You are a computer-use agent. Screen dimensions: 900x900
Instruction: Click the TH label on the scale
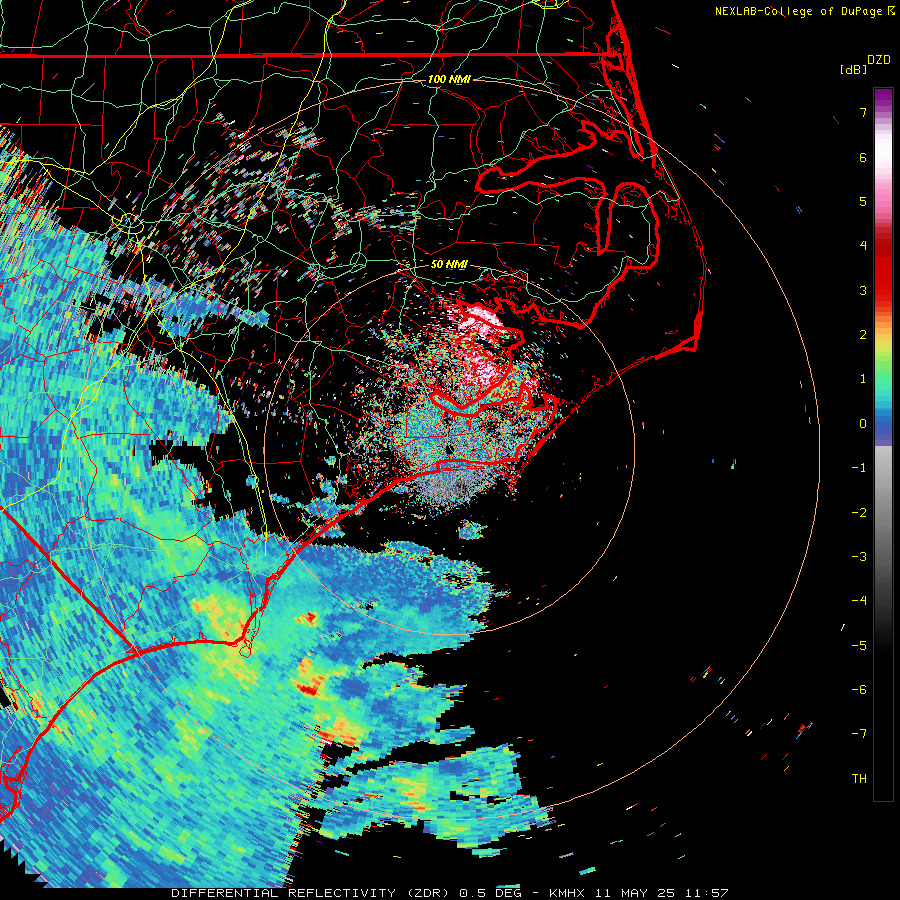point(859,779)
